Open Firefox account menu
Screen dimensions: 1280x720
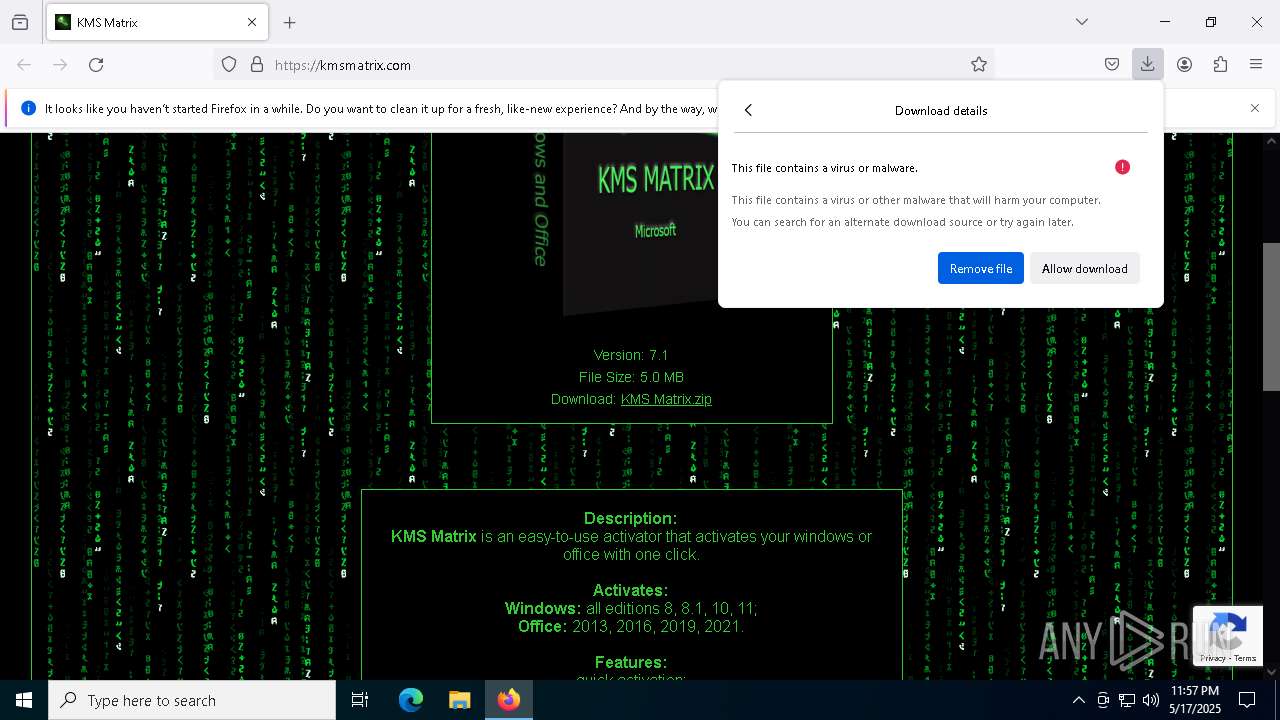(x=1184, y=65)
